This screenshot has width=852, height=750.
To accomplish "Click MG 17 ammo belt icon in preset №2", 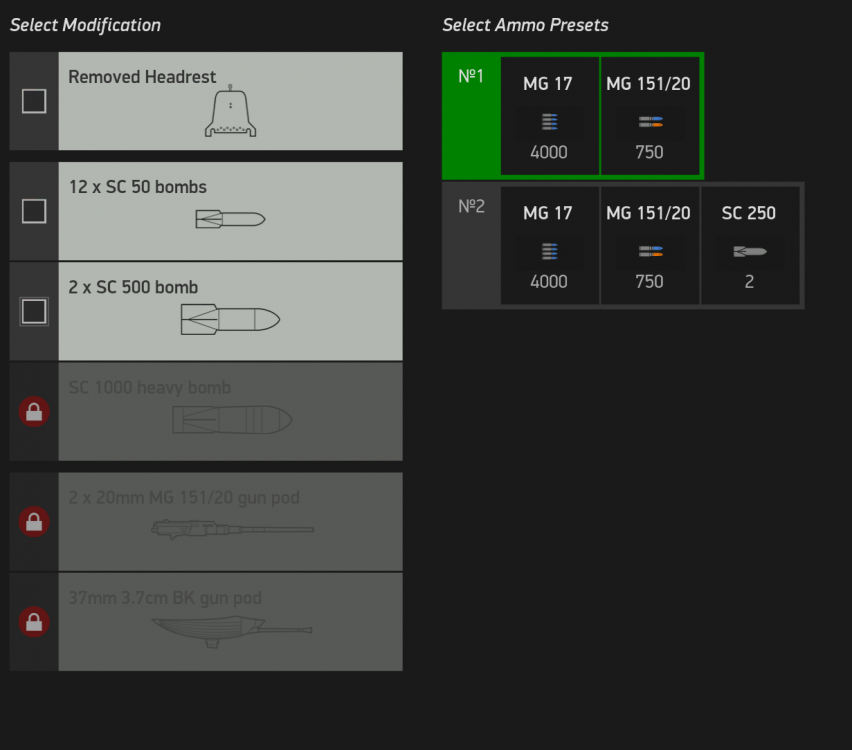I will [549, 252].
